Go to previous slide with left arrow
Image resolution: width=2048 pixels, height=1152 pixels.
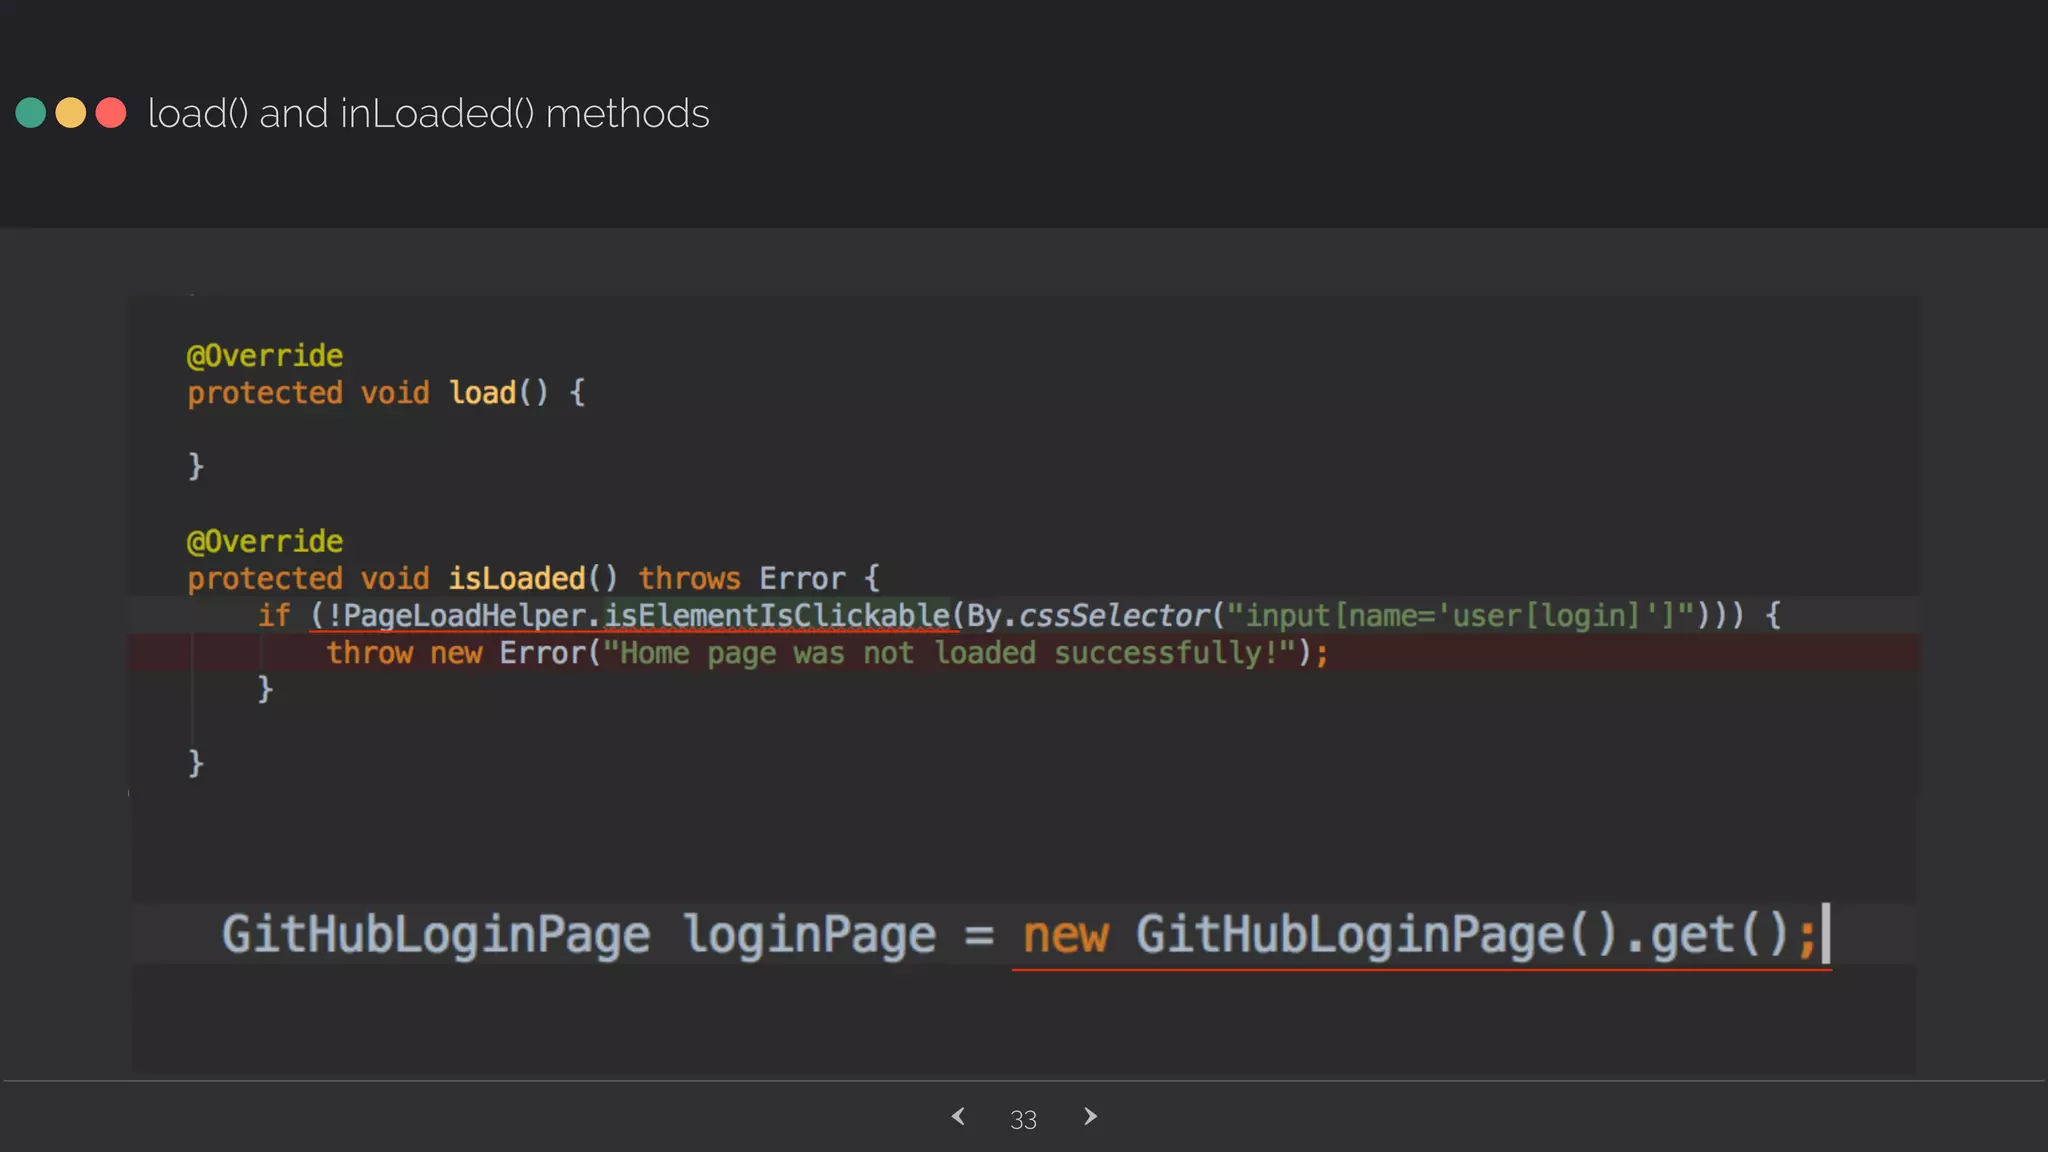coord(958,1117)
